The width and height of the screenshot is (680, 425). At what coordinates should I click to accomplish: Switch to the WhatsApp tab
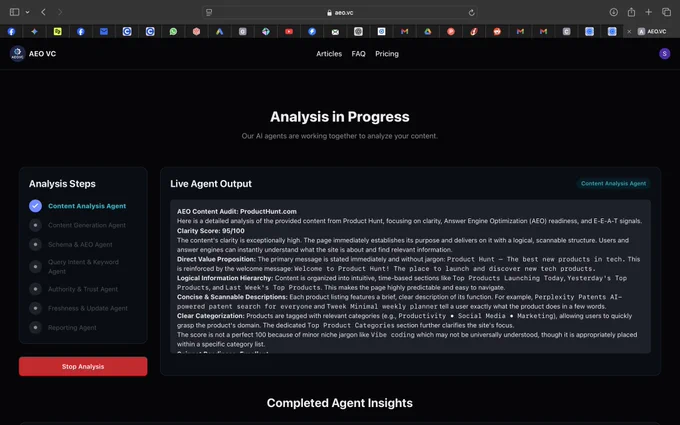[x=173, y=31]
